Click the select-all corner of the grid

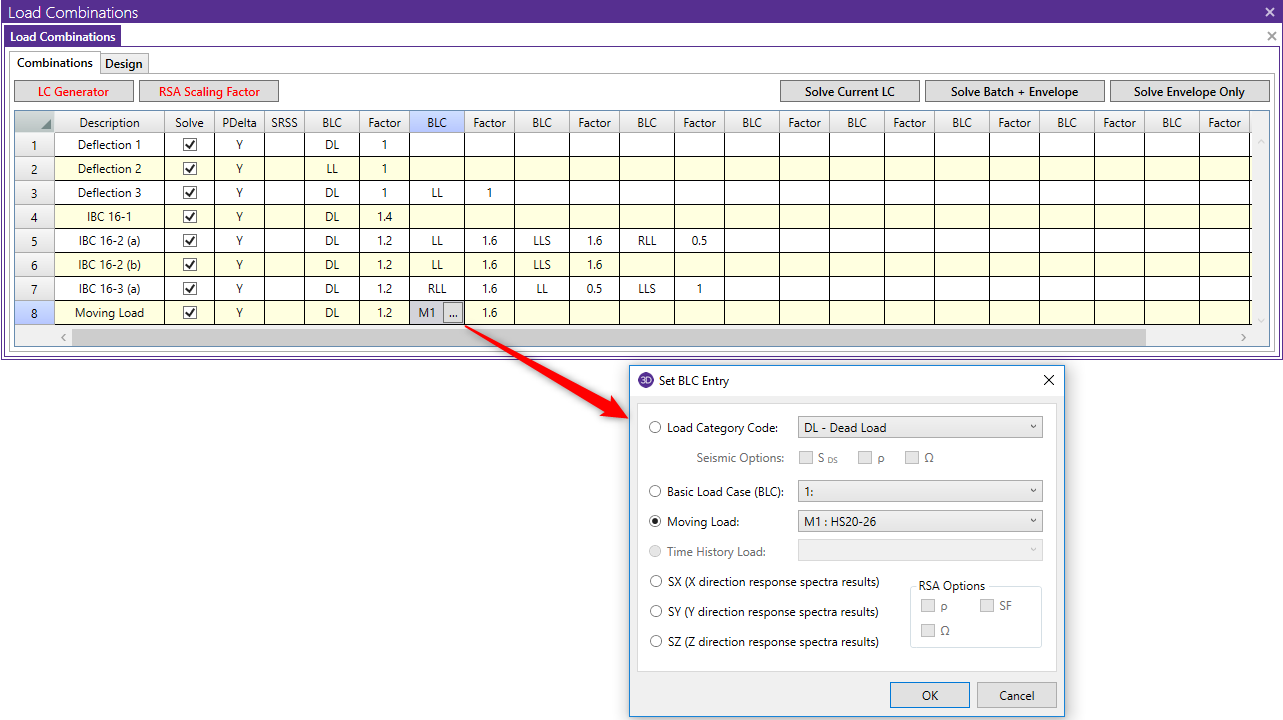coord(34,123)
